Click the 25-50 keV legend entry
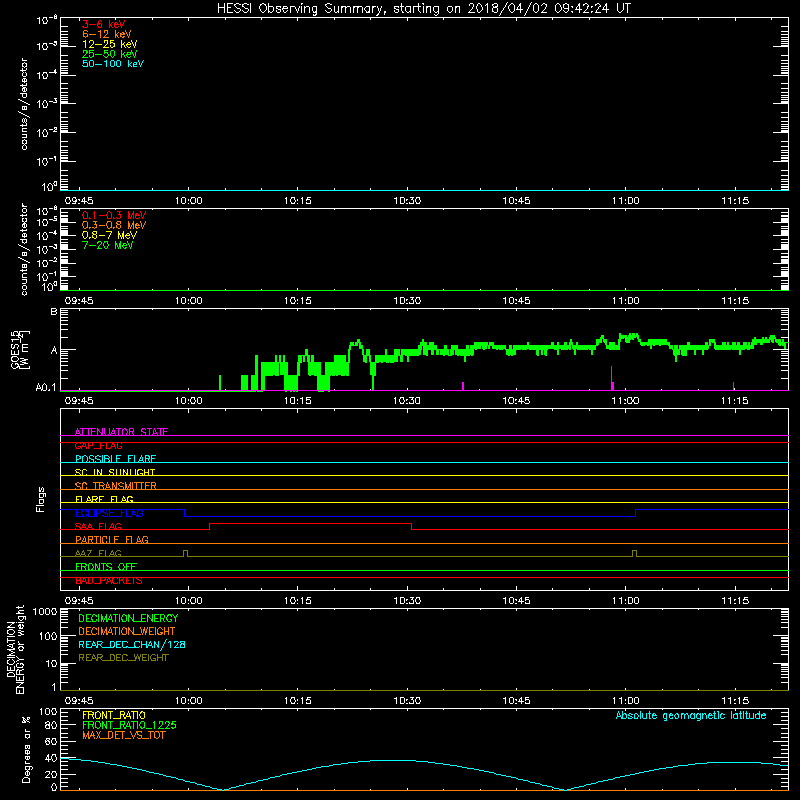The width and height of the screenshot is (800, 800). coord(109,54)
